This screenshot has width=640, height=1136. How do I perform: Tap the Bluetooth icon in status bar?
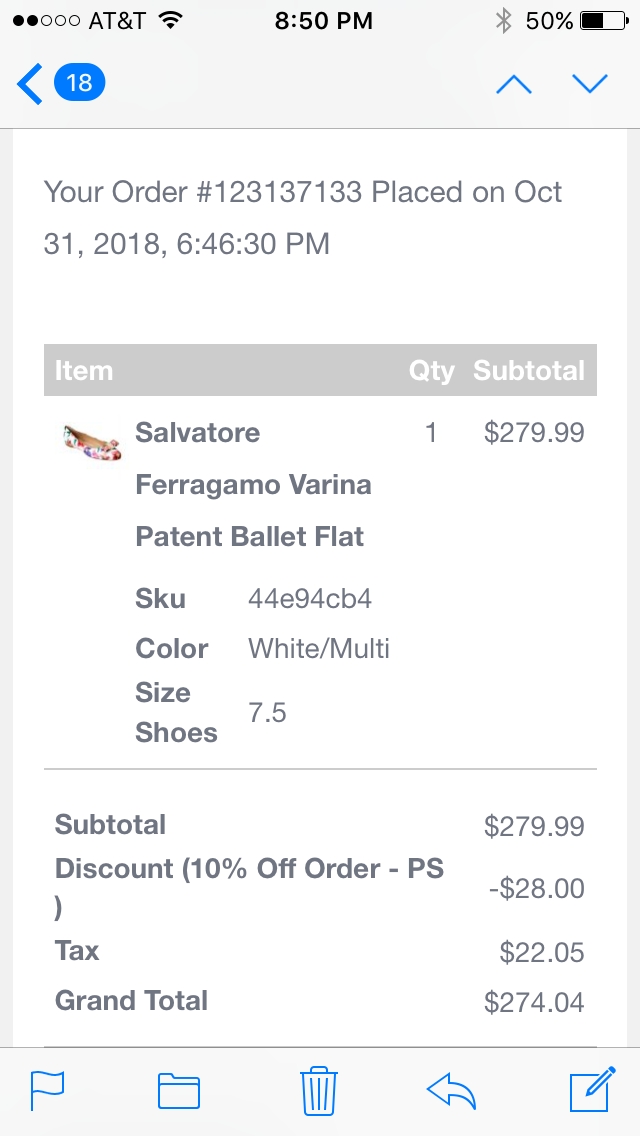click(503, 21)
